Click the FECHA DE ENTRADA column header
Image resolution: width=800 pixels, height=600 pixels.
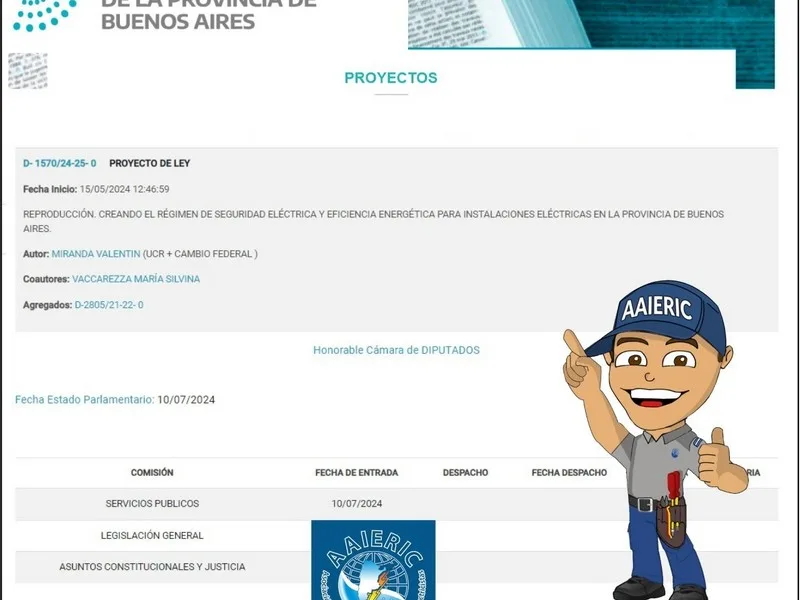pyautogui.click(x=357, y=472)
